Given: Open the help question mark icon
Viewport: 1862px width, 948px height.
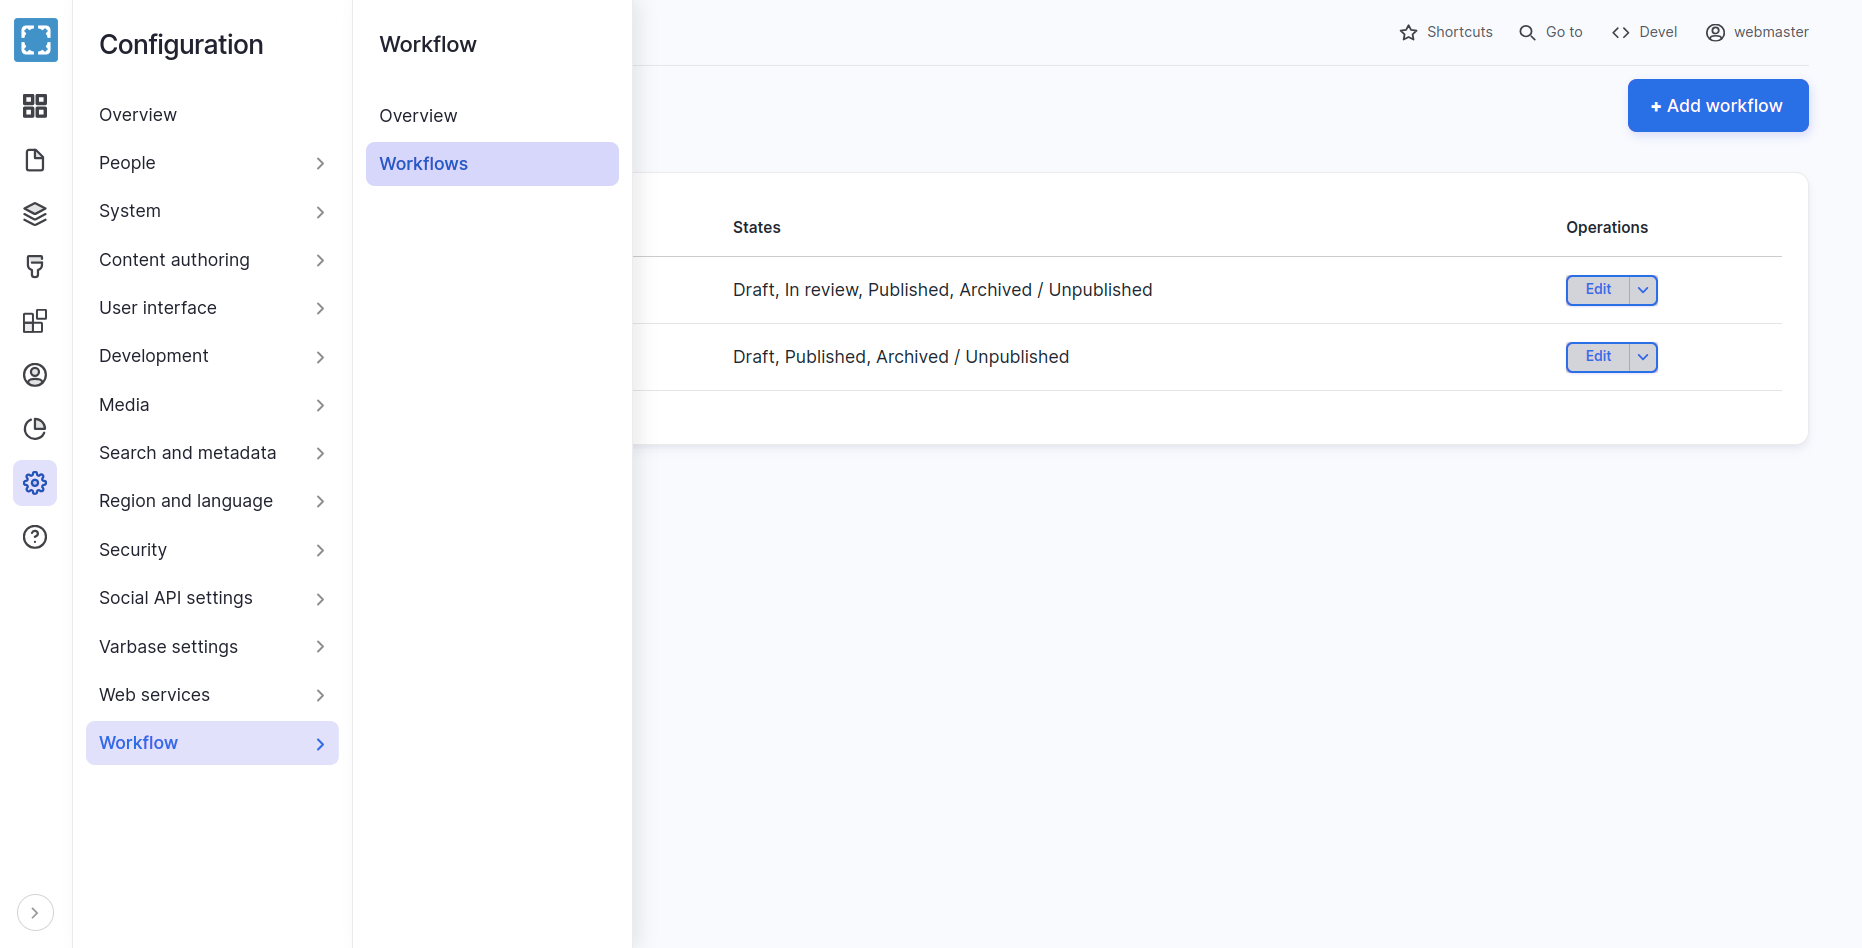Looking at the screenshot, I should pyautogui.click(x=35, y=537).
